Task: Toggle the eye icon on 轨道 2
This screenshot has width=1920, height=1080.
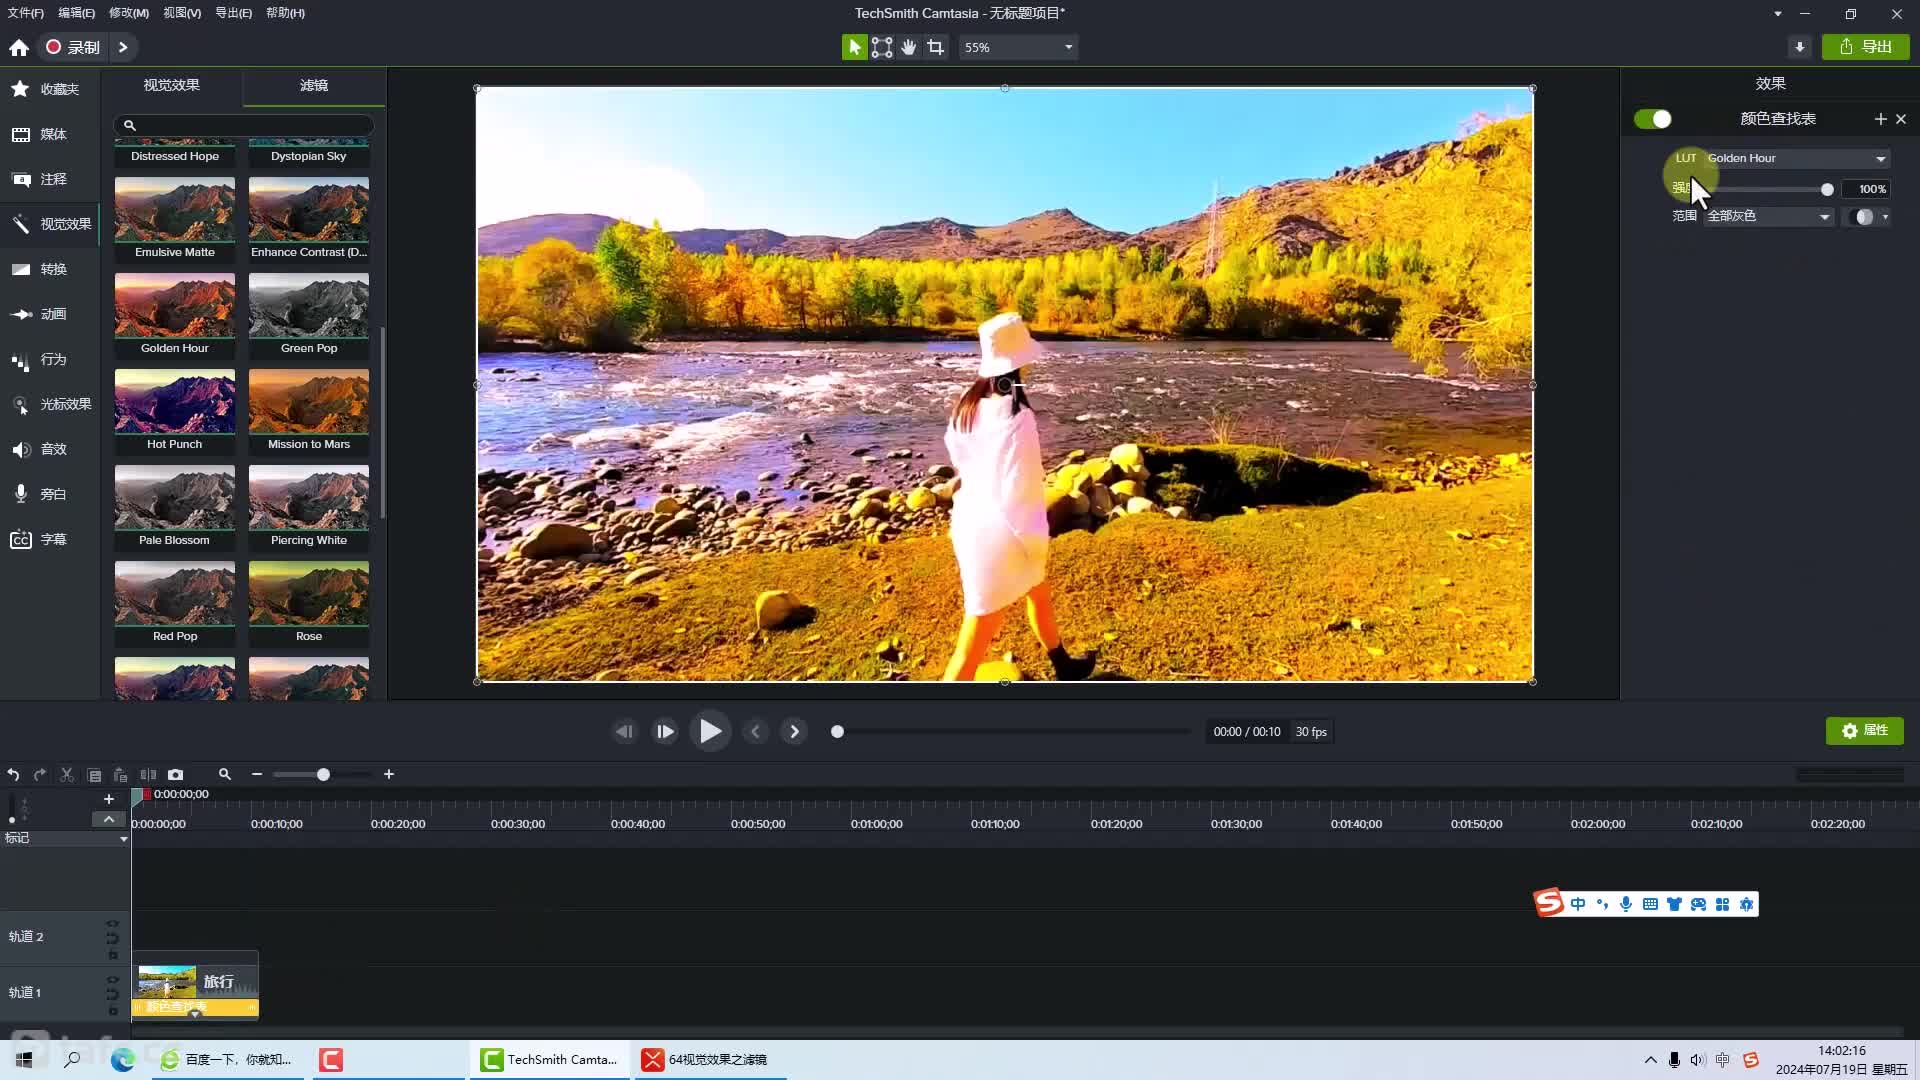Action: (113, 923)
